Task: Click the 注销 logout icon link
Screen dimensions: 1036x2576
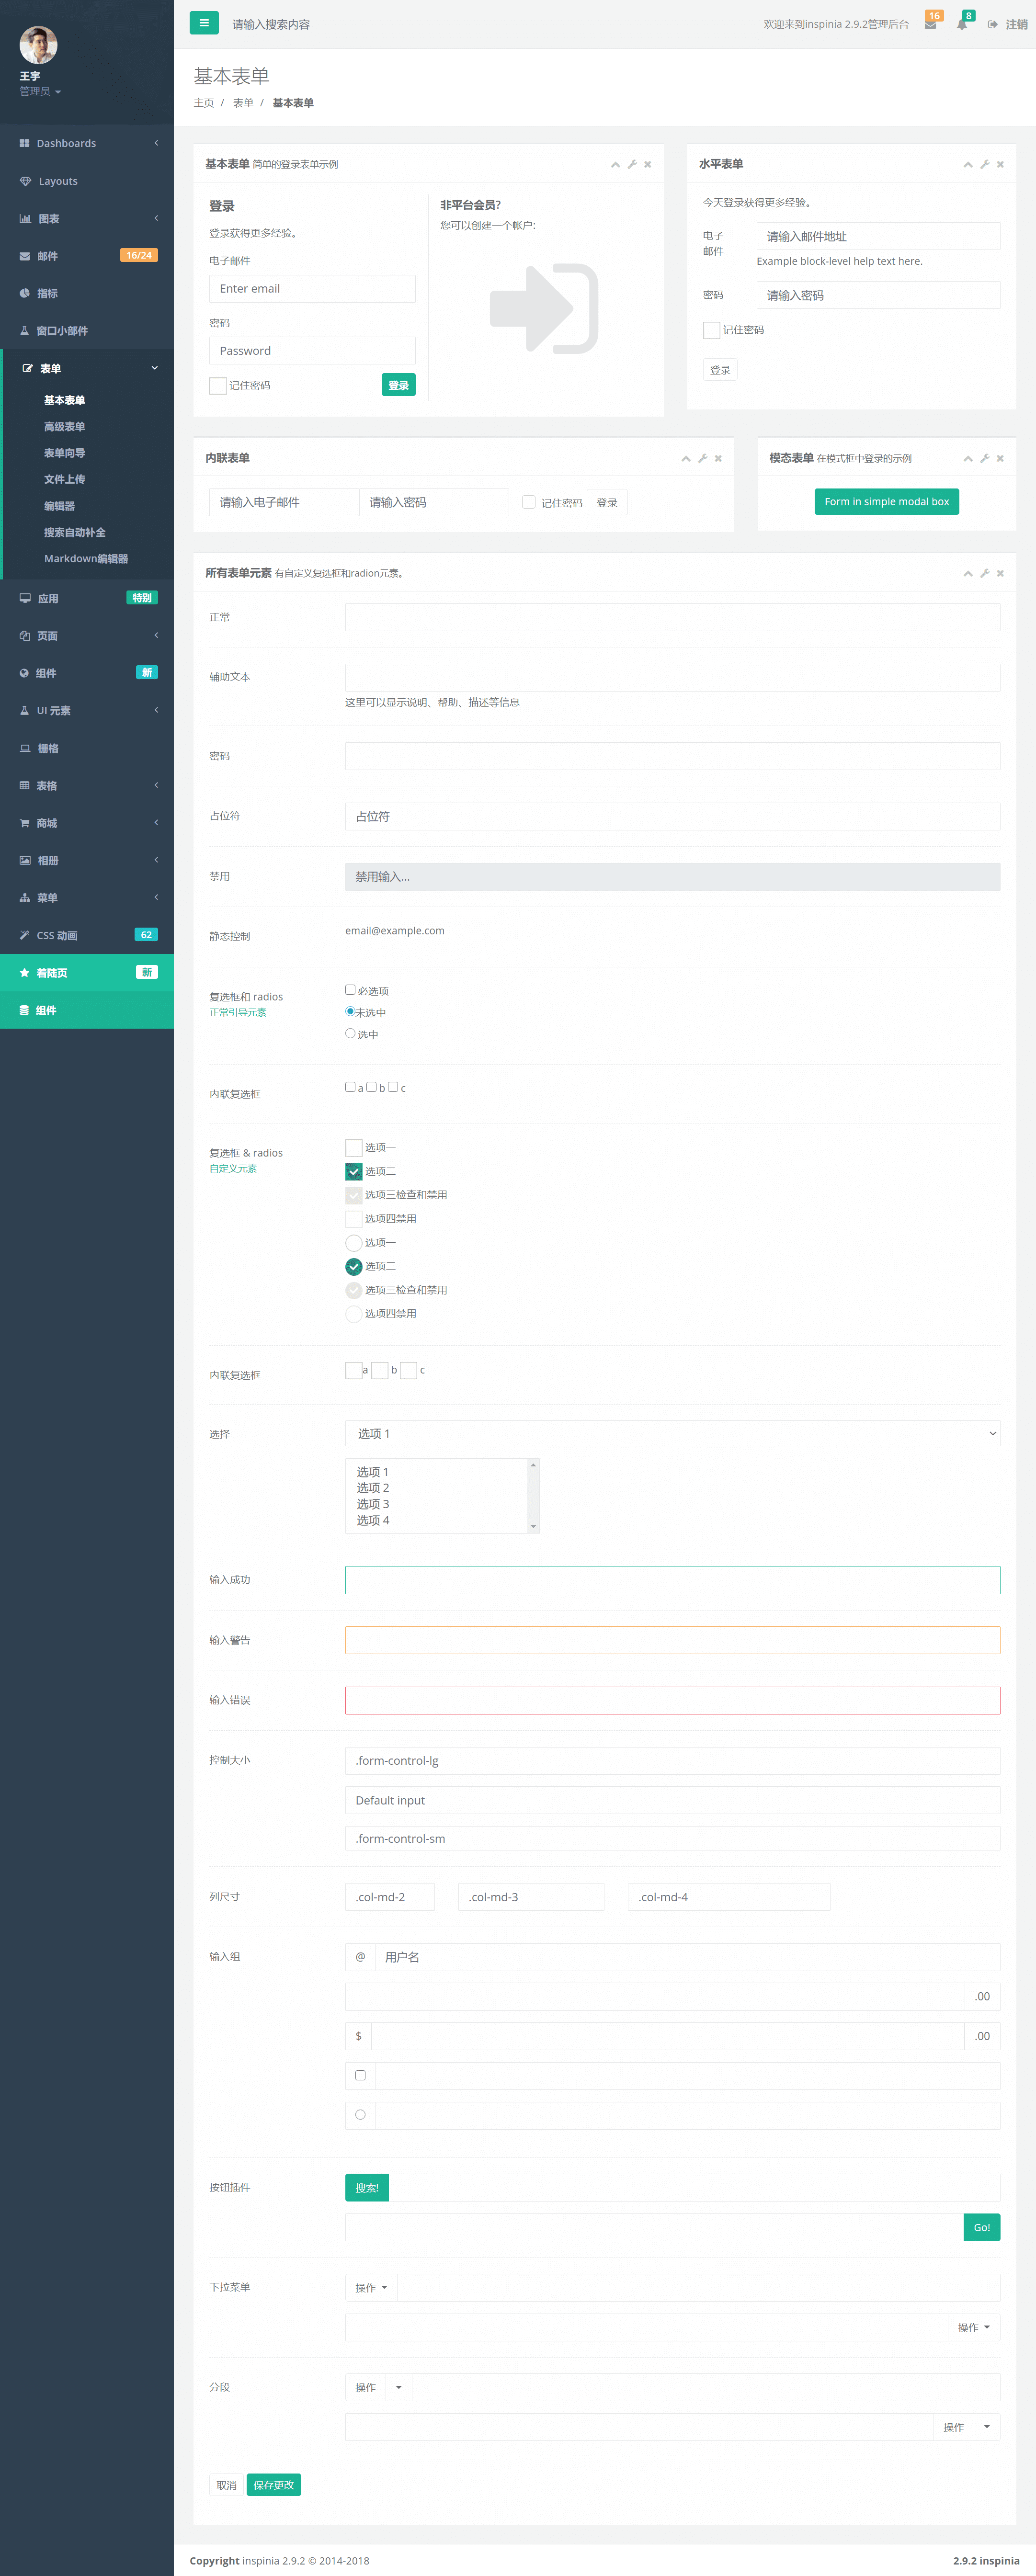Action: coord(1008,24)
